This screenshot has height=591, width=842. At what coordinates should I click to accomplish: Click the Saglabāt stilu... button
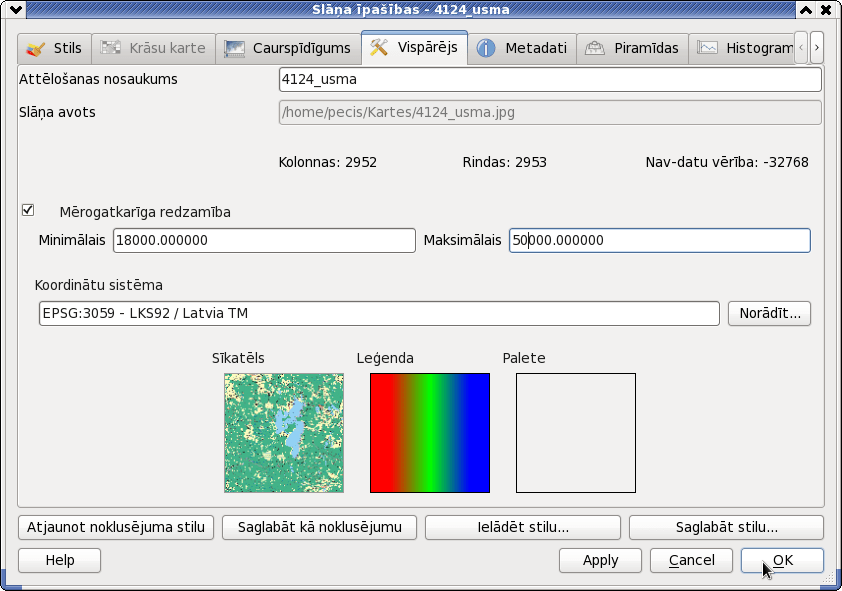click(x=727, y=528)
